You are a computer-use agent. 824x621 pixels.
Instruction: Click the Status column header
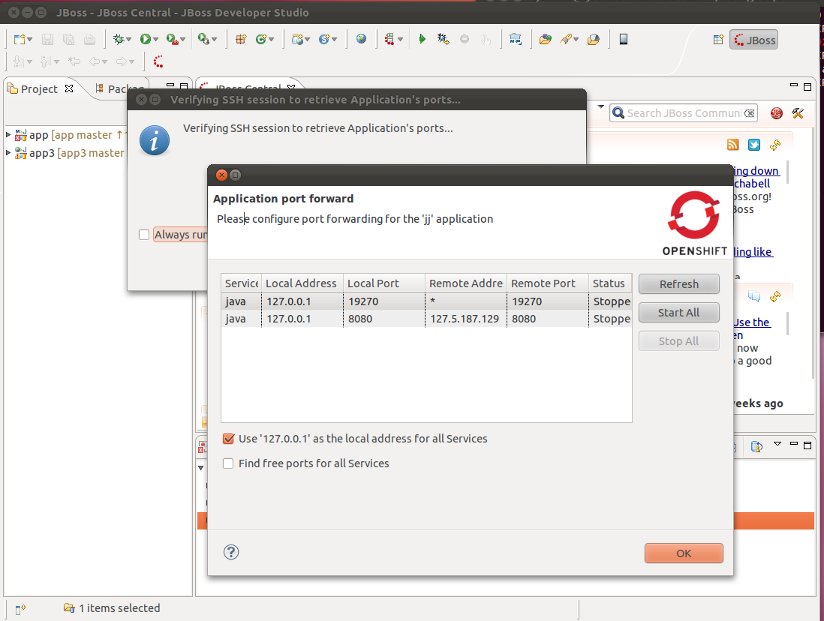610,283
